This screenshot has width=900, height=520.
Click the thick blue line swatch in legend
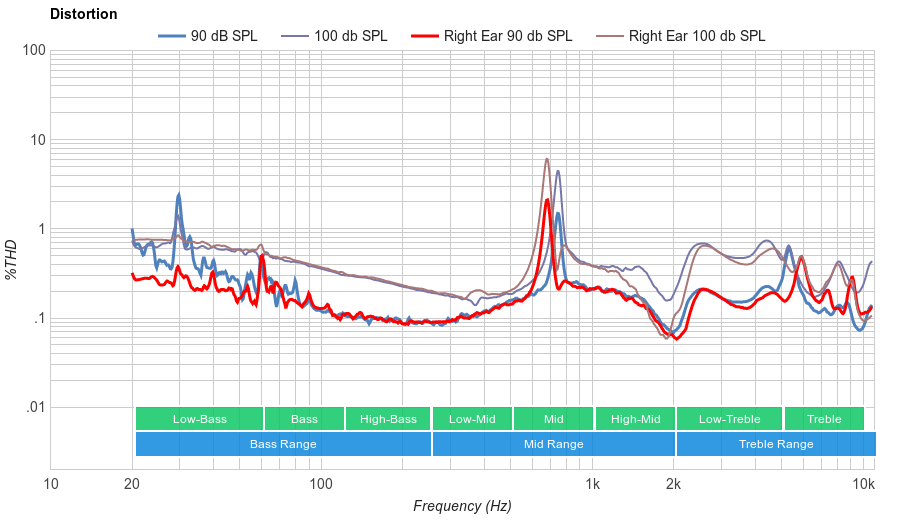(x=172, y=36)
